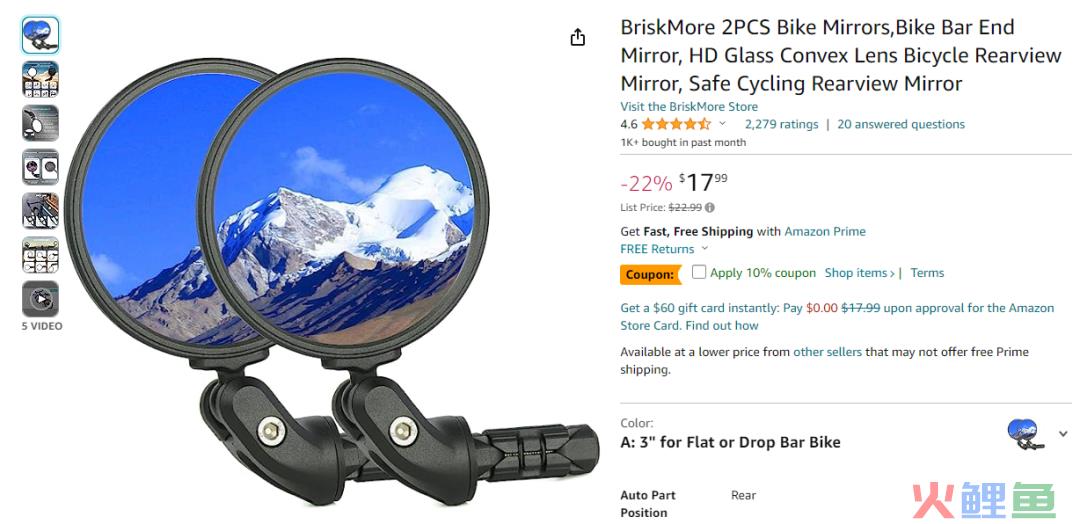Open the 5 VIDEO thumbnail with play icon

40,299
